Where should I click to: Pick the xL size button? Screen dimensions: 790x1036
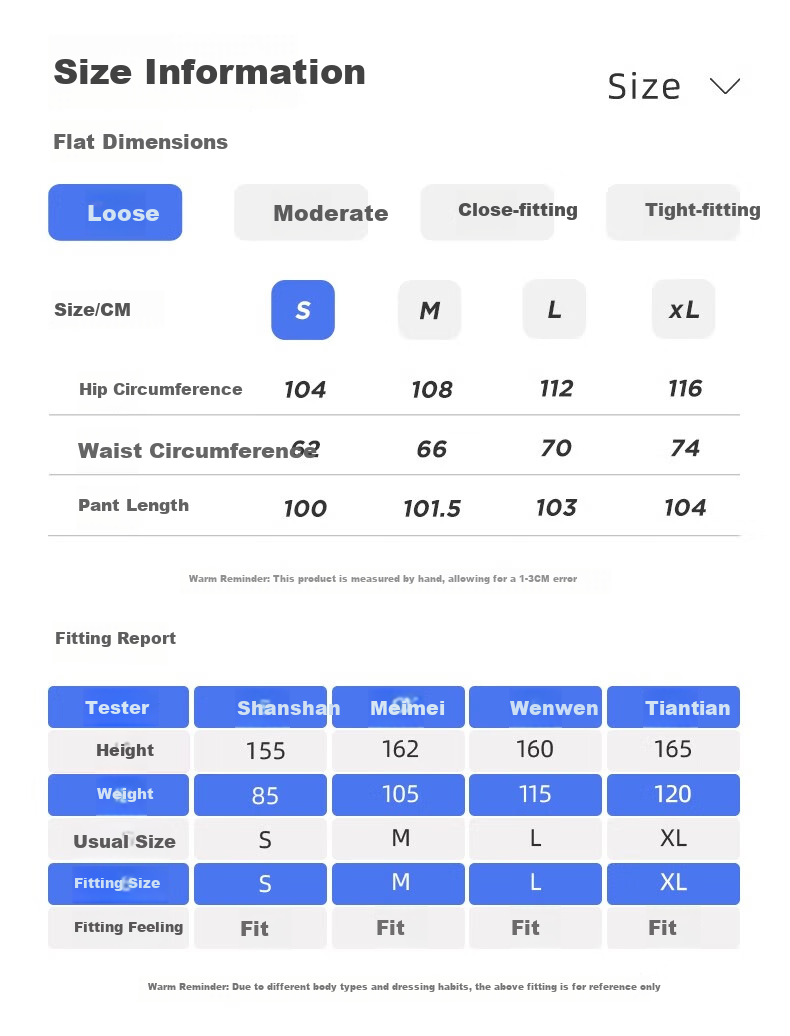click(x=684, y=309)
